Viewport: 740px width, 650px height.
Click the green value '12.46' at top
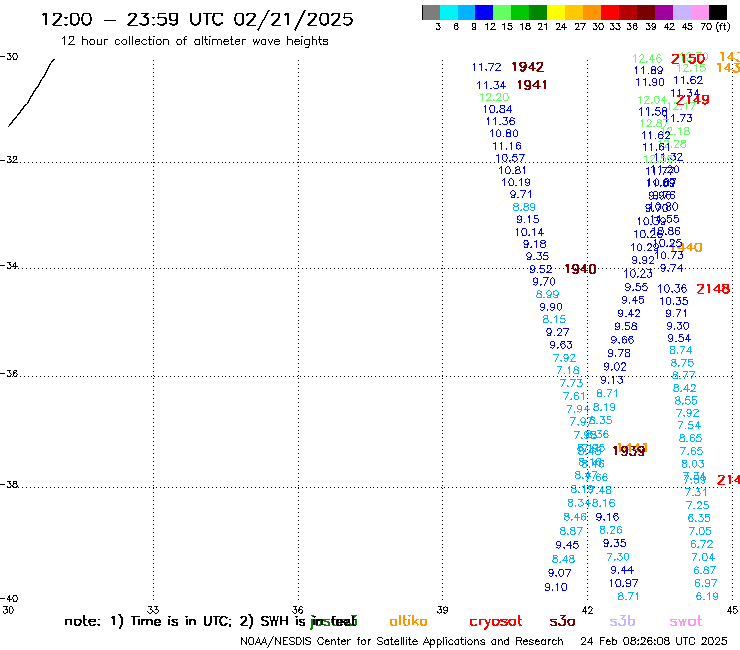[x=647, y=59]
